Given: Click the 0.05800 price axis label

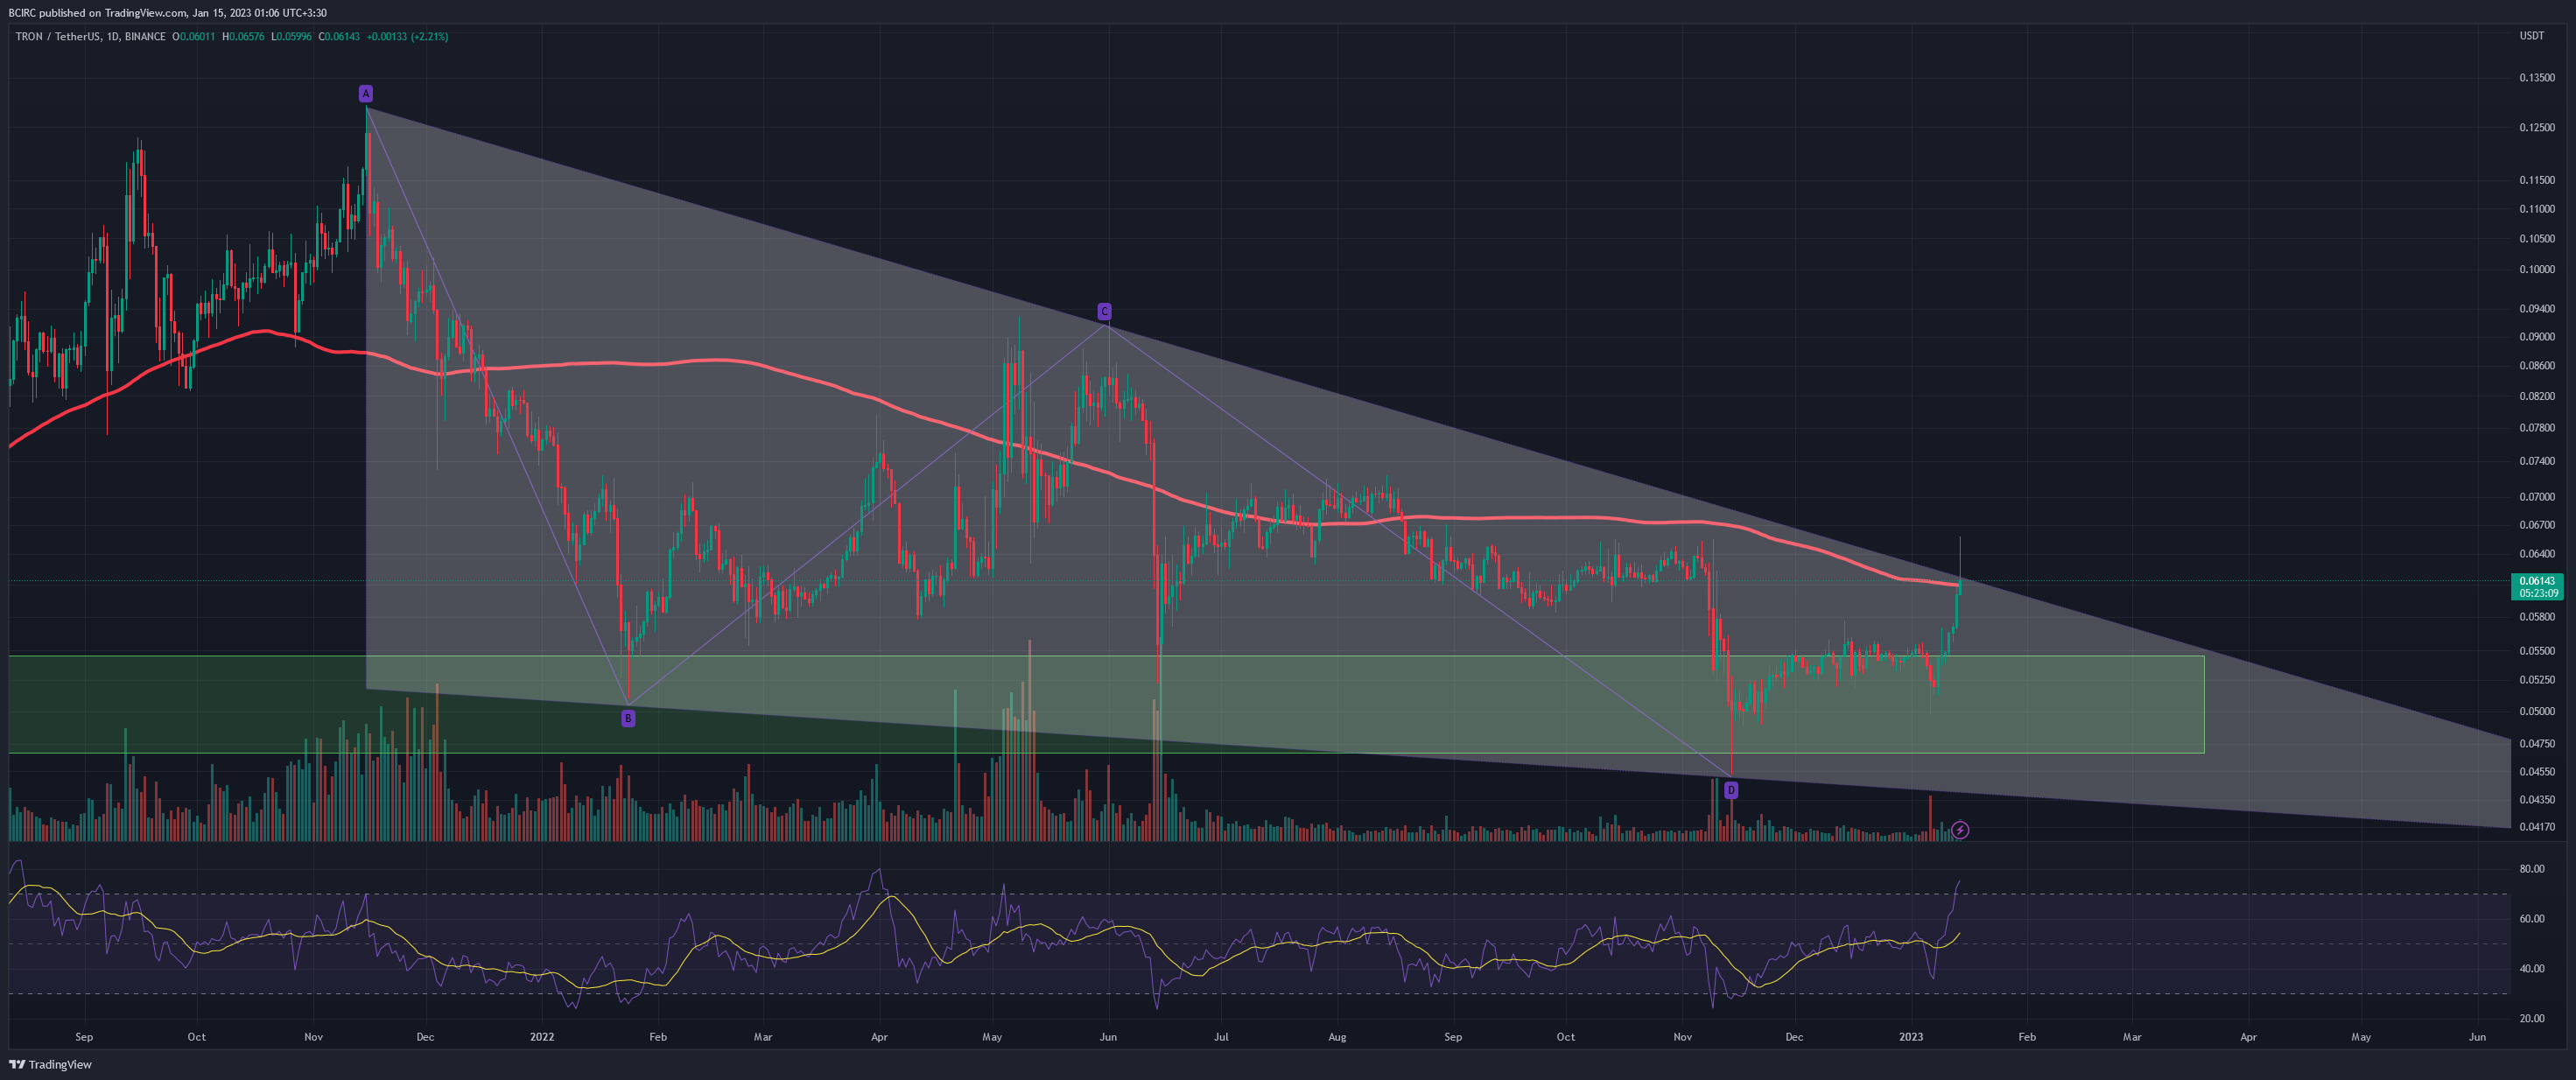Looking at the screenshot, I should pyautogui.click(x=2536, y=617).
